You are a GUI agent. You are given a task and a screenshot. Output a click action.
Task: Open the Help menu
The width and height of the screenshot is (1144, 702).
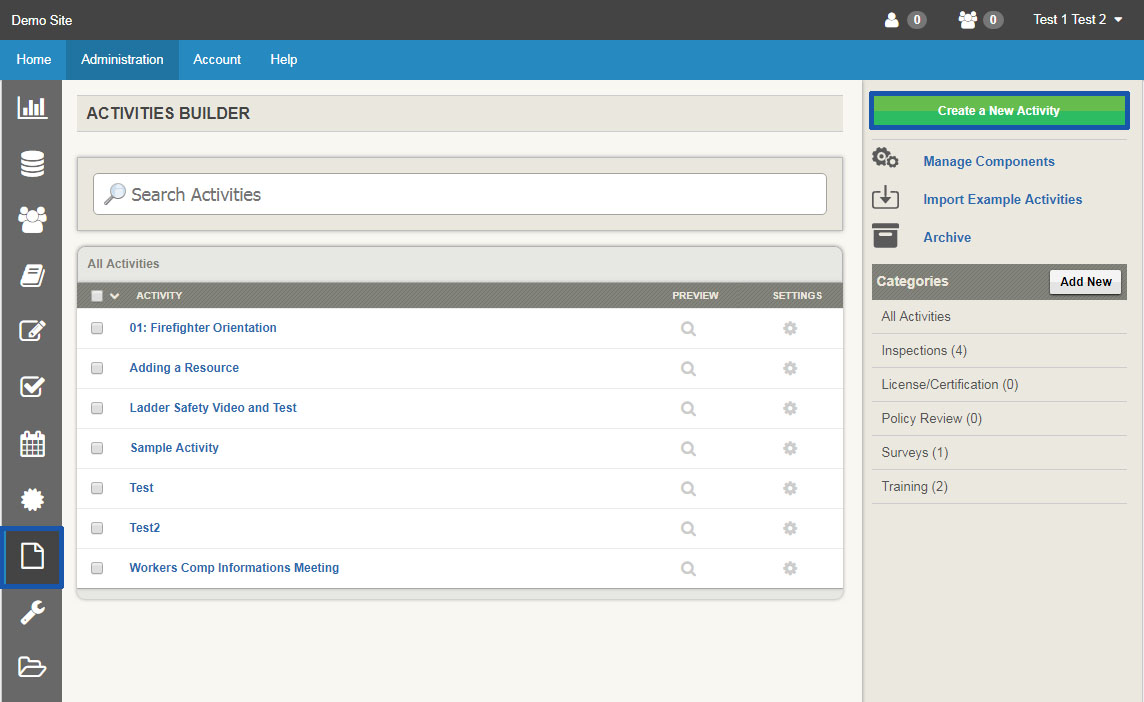pyautogui.click(x=283, y=59)
